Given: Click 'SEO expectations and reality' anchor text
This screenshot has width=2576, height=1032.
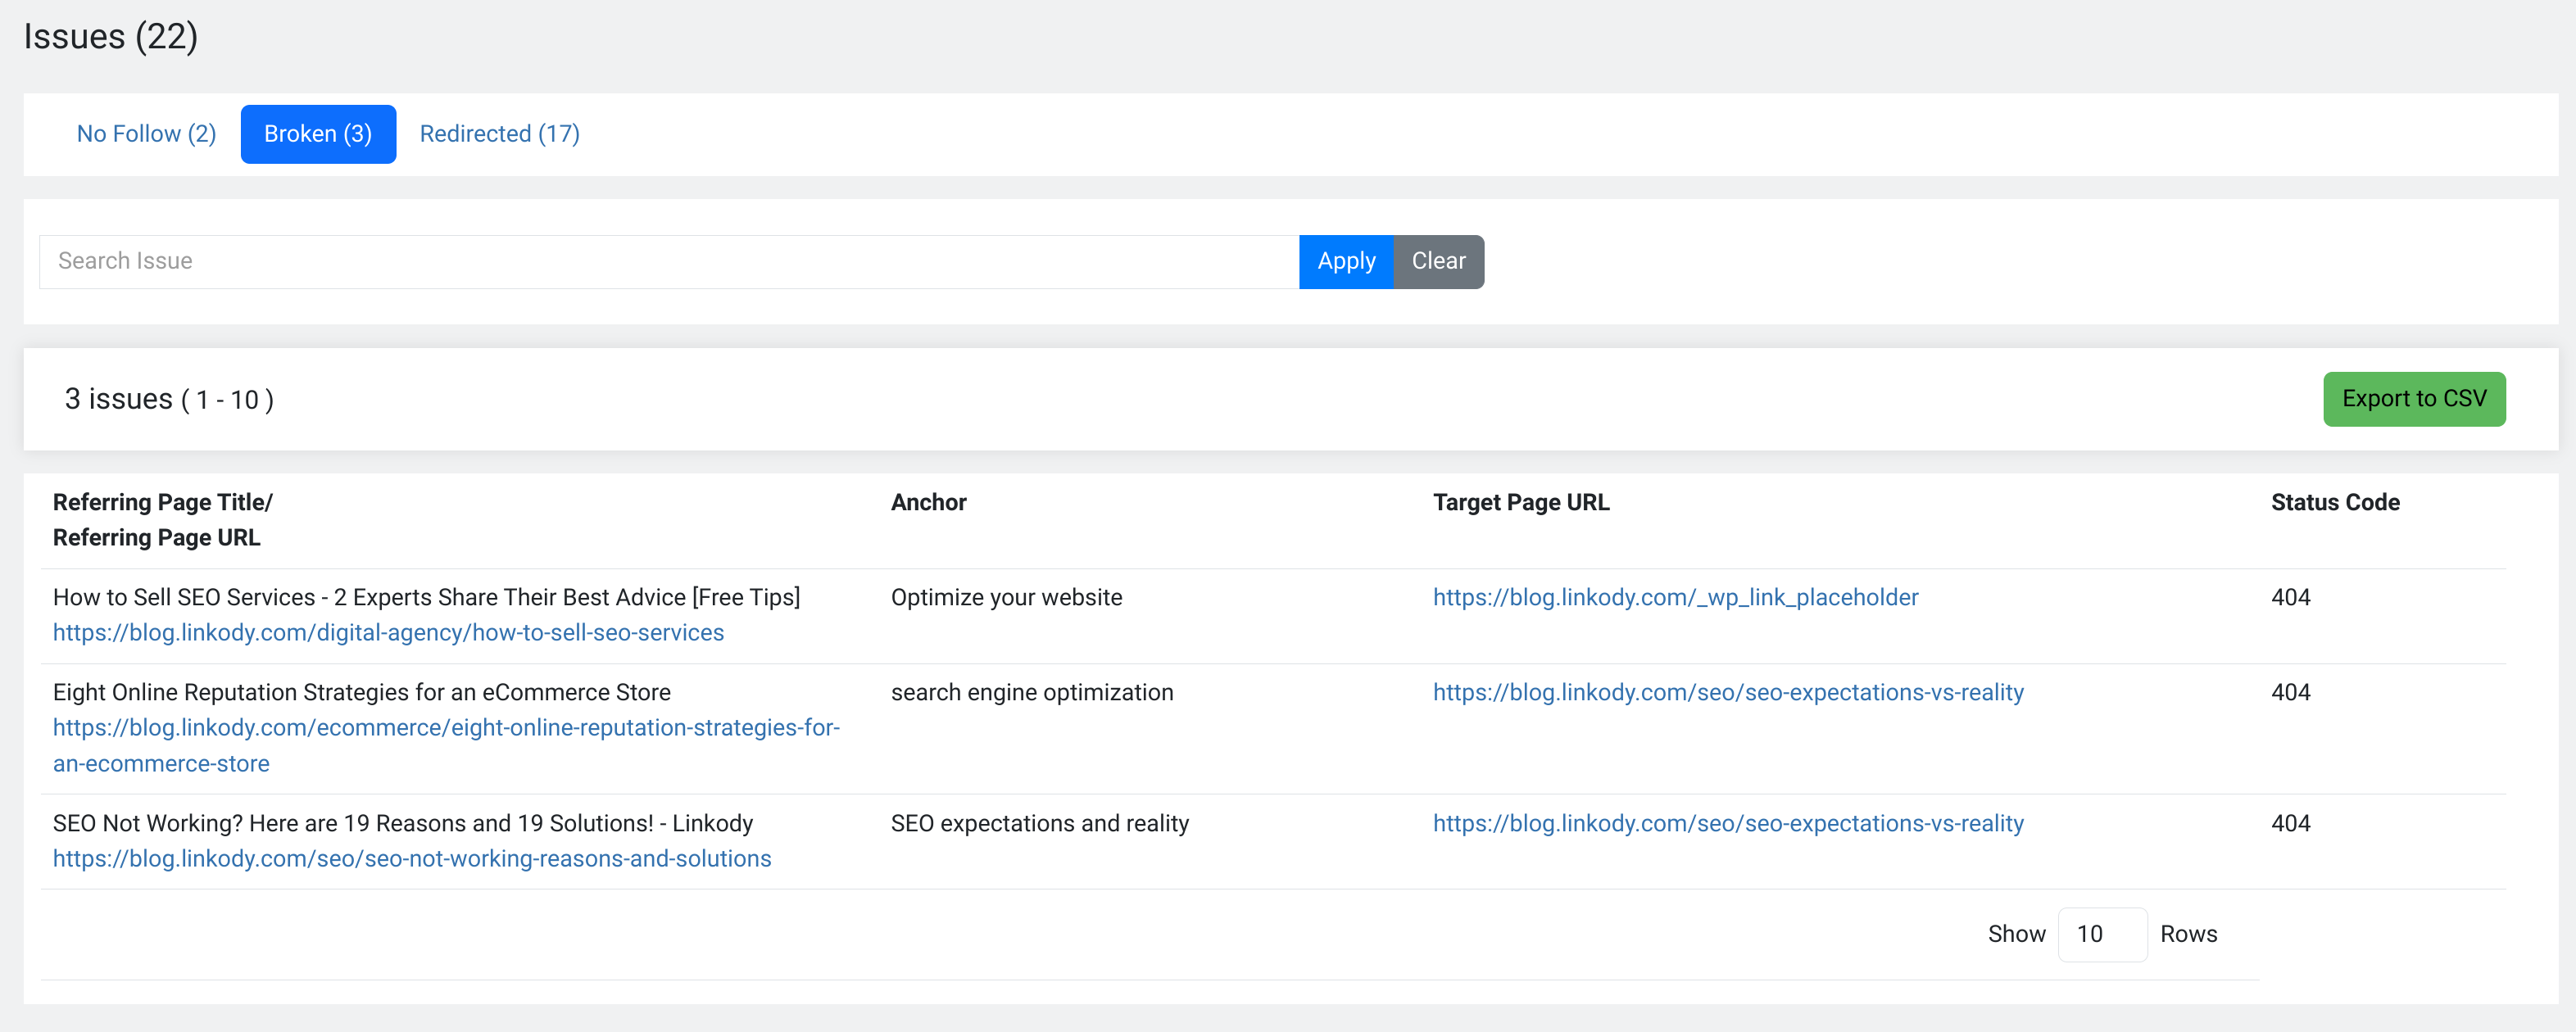Looking at the screenshot, I should pyautogui.click(x=1040, y=824).
